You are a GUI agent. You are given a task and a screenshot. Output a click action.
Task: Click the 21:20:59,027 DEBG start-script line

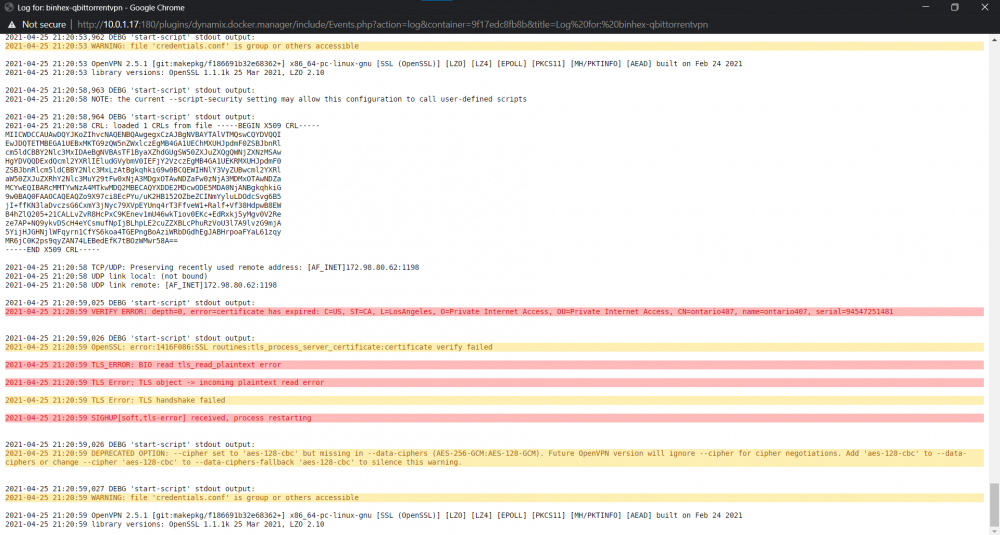pyautogui.click(x=130, y=489)
